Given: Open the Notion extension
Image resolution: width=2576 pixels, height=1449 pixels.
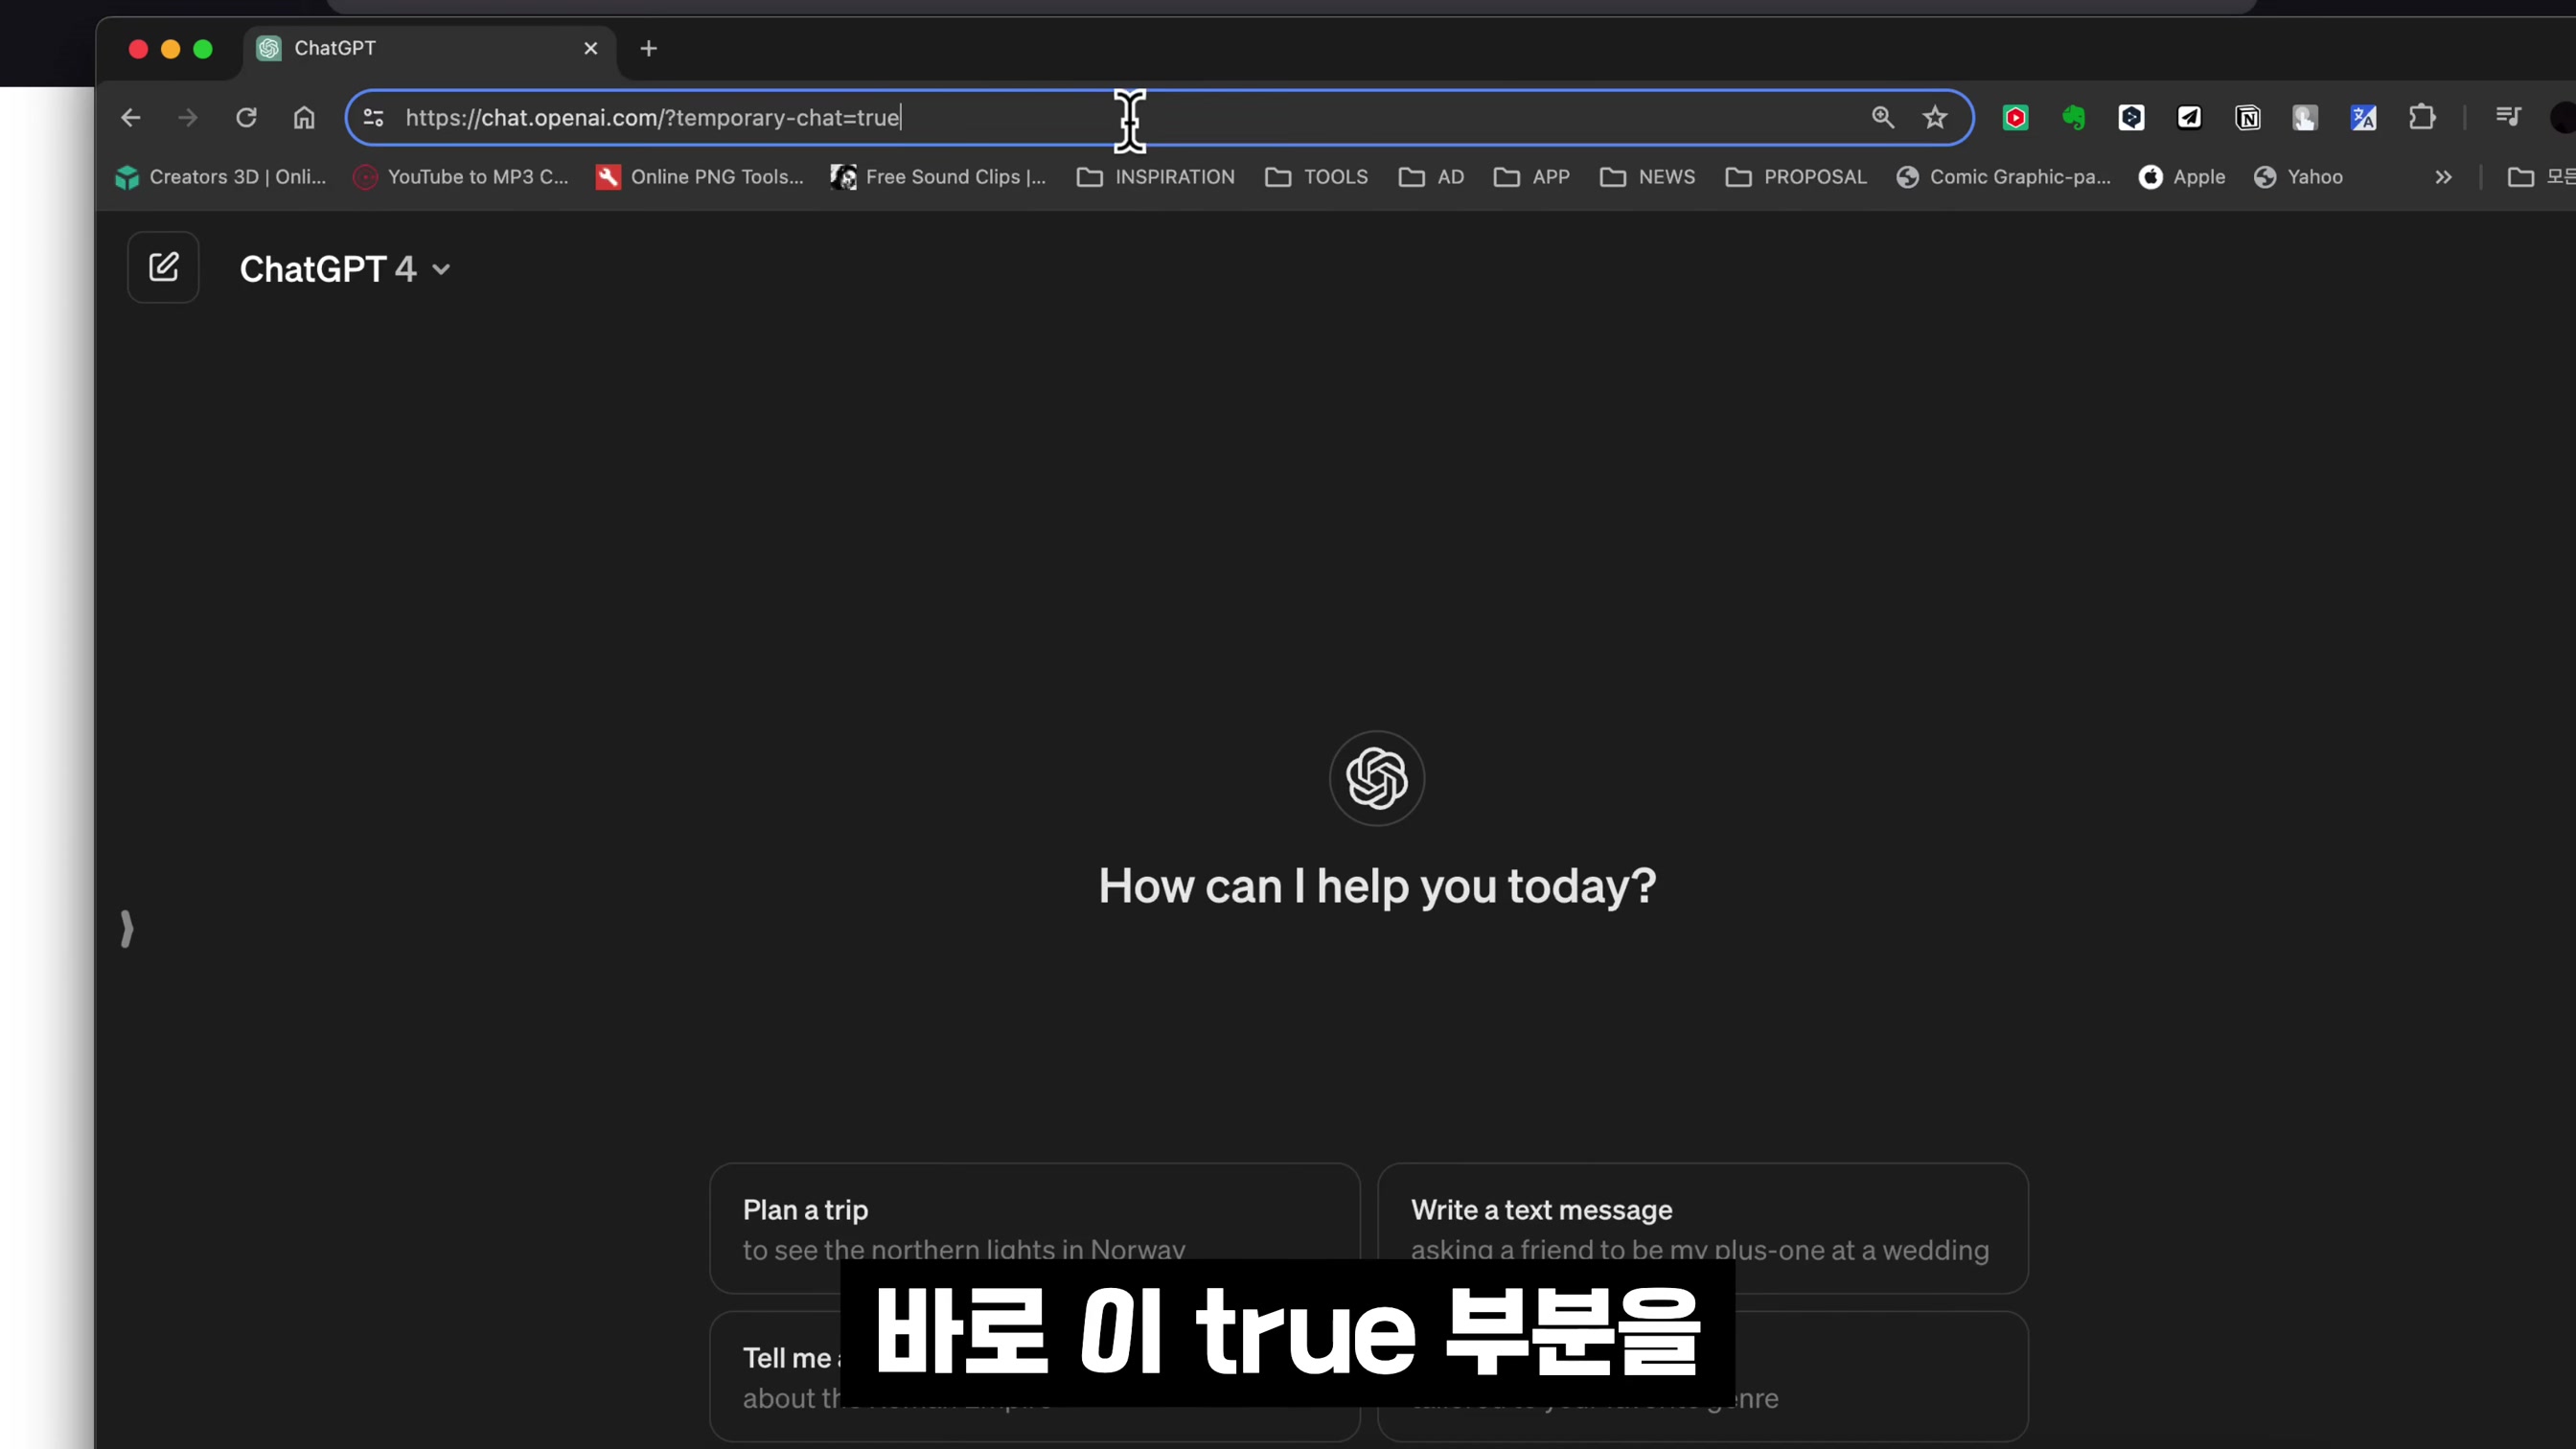Looking at the screenshot, I should [x=2248, y=118].
